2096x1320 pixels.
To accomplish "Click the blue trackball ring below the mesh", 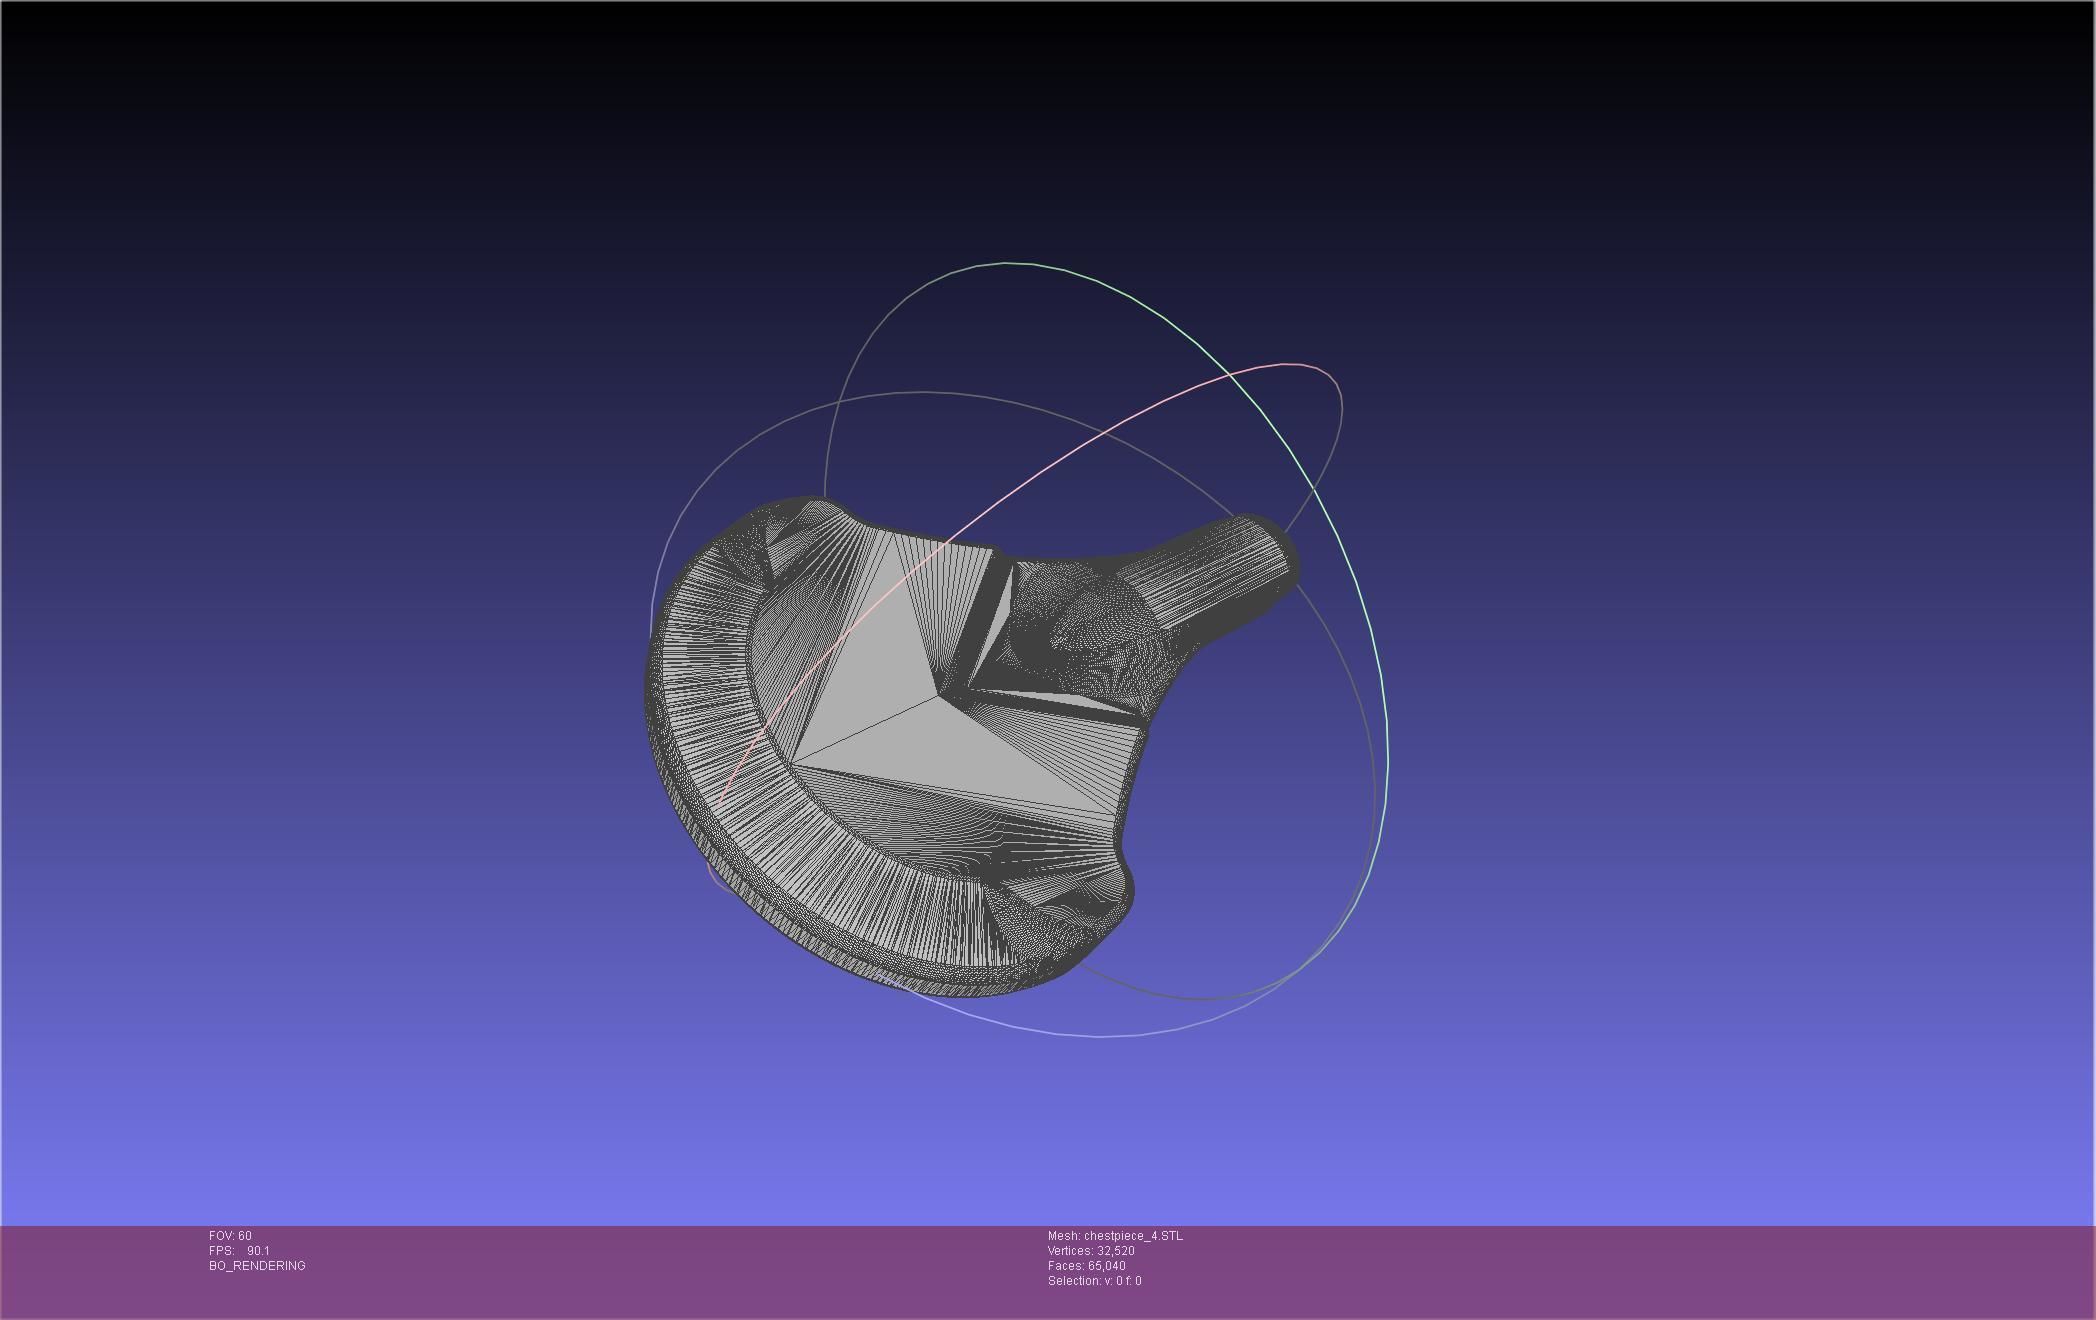I will click(x=1100, y=1036).
